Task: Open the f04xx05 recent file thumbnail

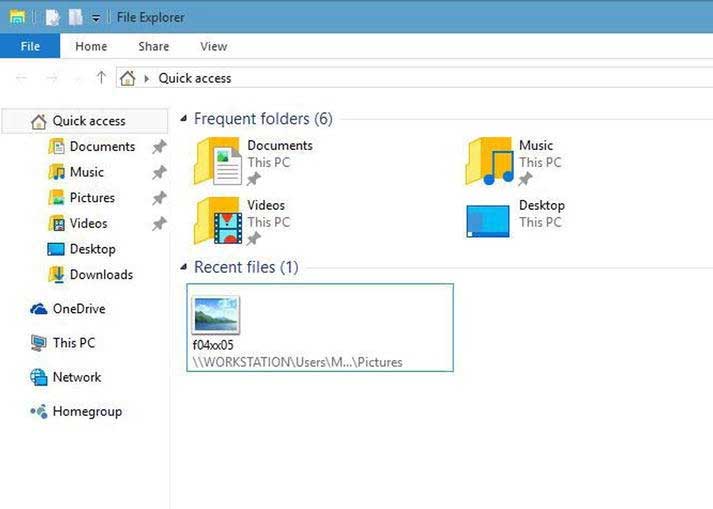Action: point(216,315)
